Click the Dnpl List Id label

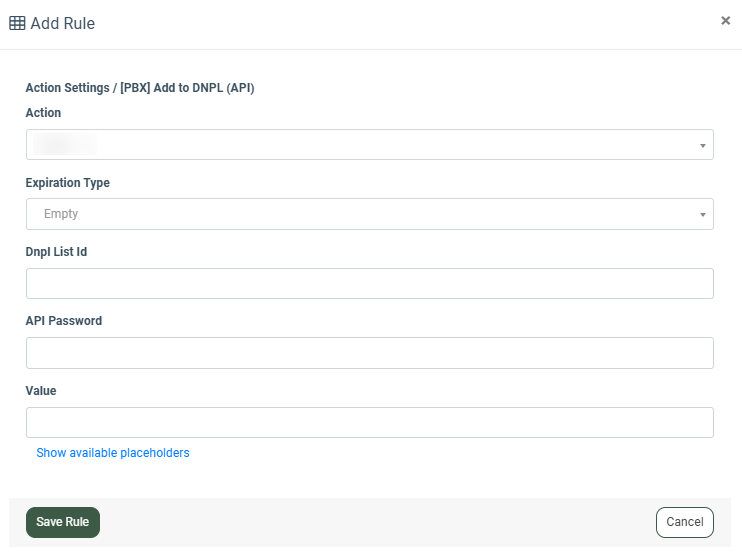[56, 252]
